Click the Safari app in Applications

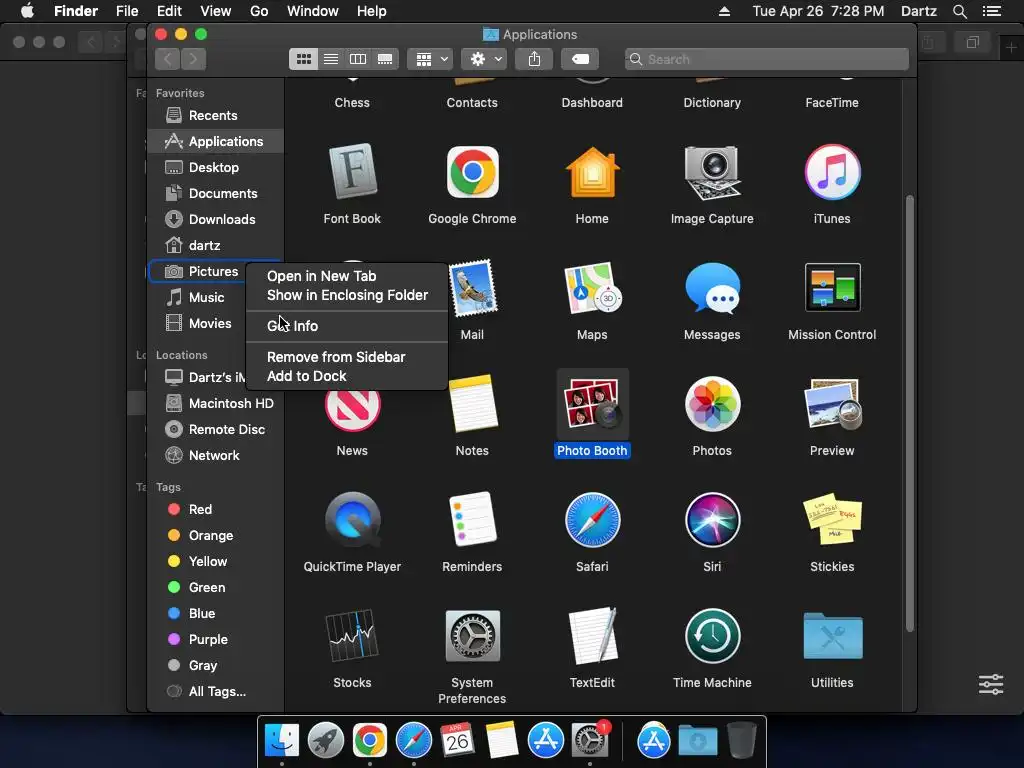(x=592, y=520)
